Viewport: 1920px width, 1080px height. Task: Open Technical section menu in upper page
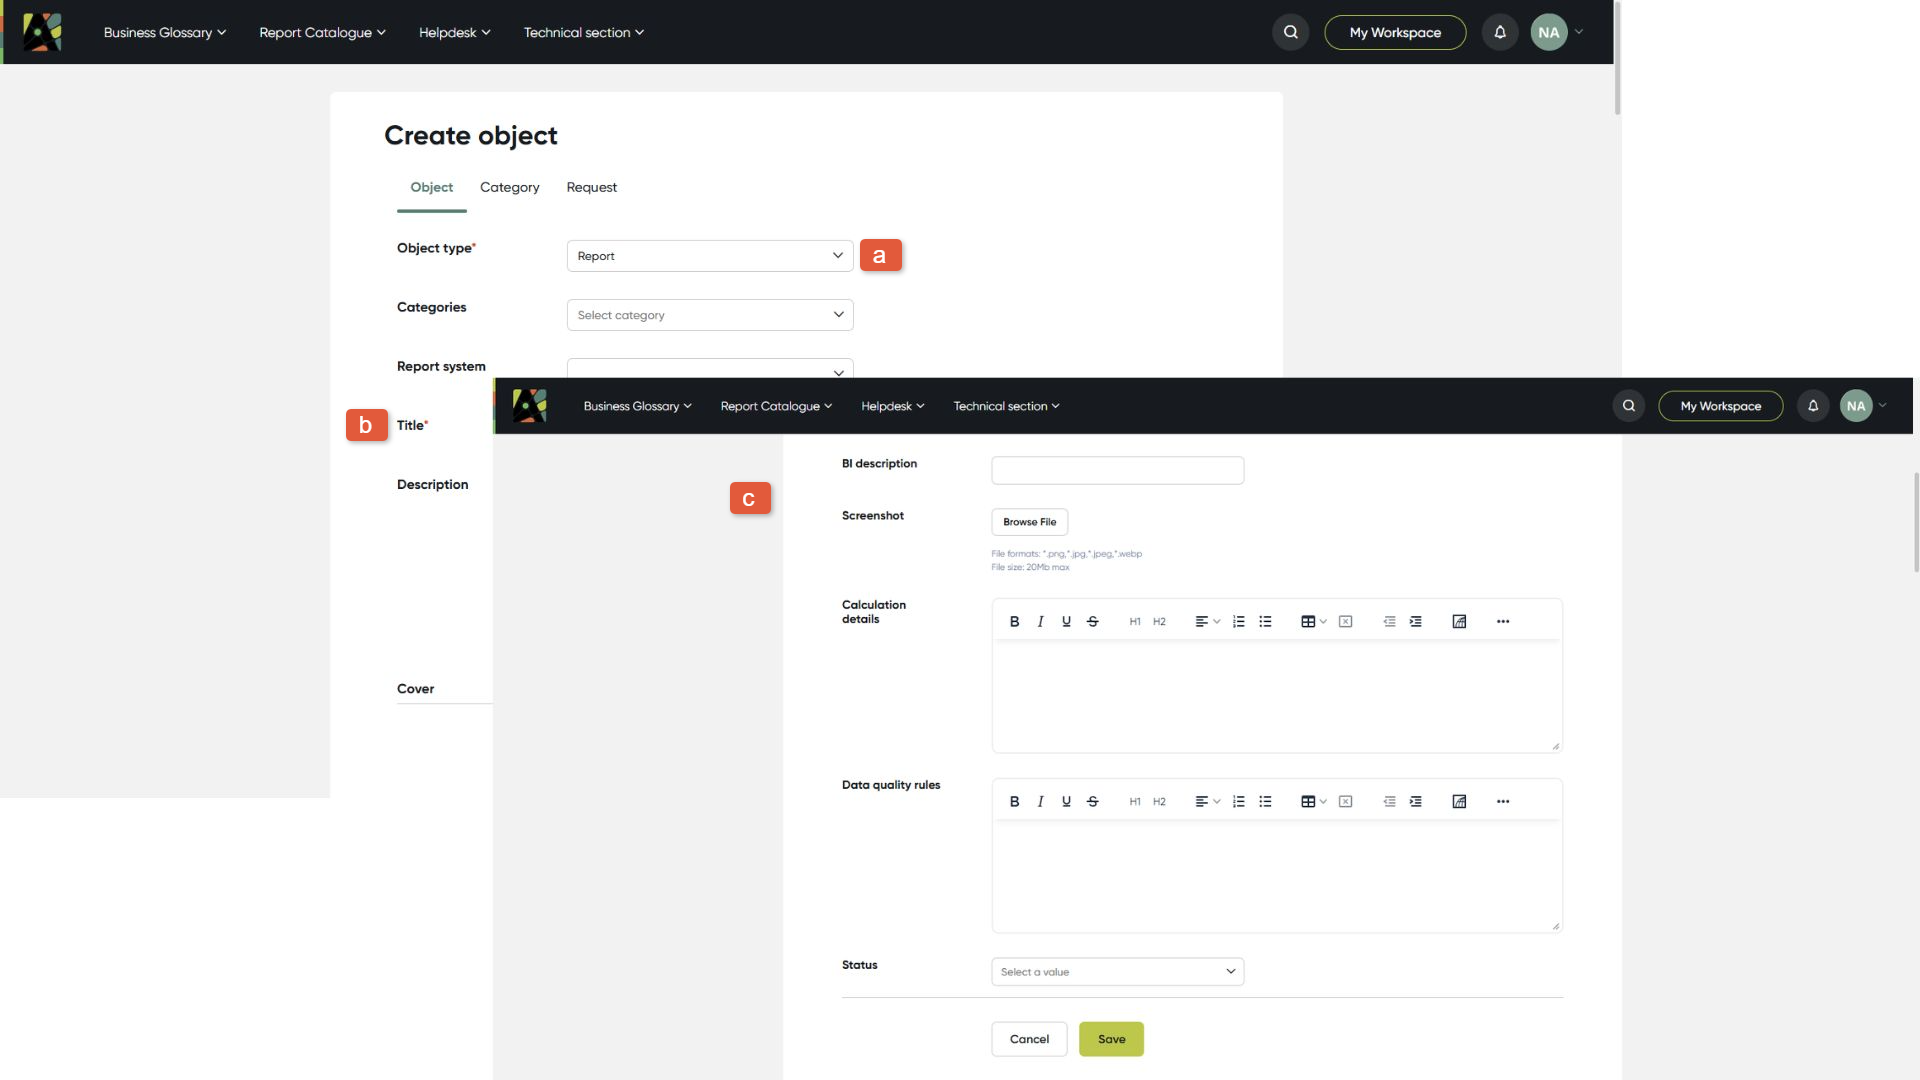583,32
